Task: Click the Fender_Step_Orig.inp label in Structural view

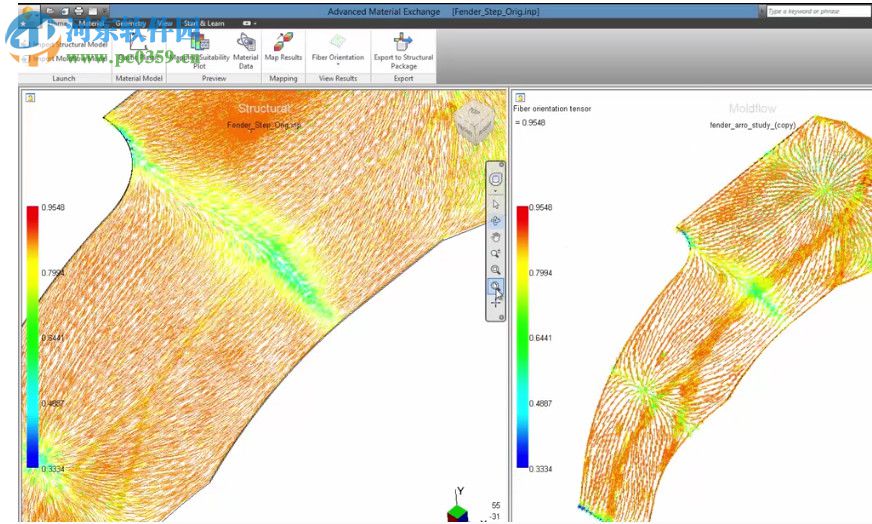Action: coord(264,125)
